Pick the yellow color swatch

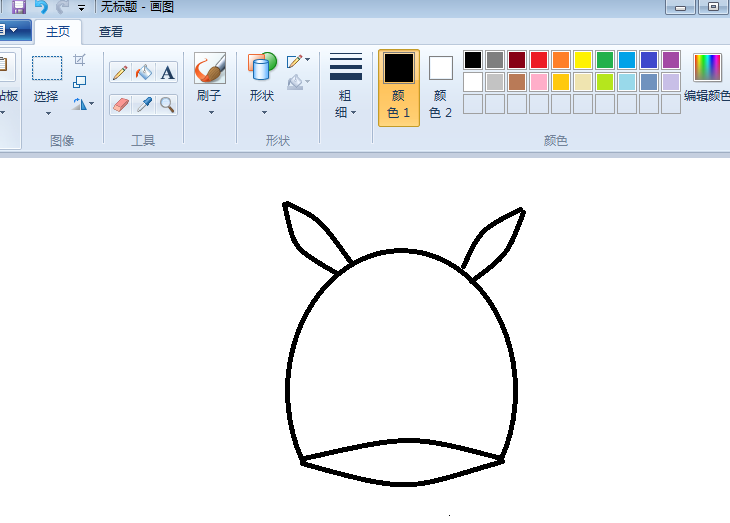tap(583, 60)
